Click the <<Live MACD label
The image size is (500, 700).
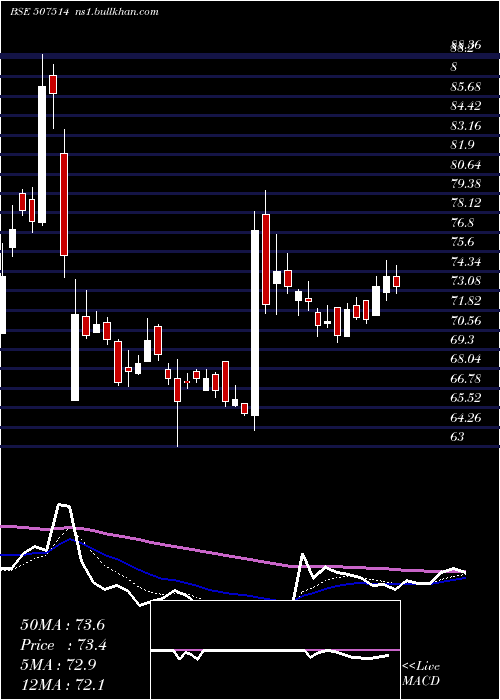(421, 674)
